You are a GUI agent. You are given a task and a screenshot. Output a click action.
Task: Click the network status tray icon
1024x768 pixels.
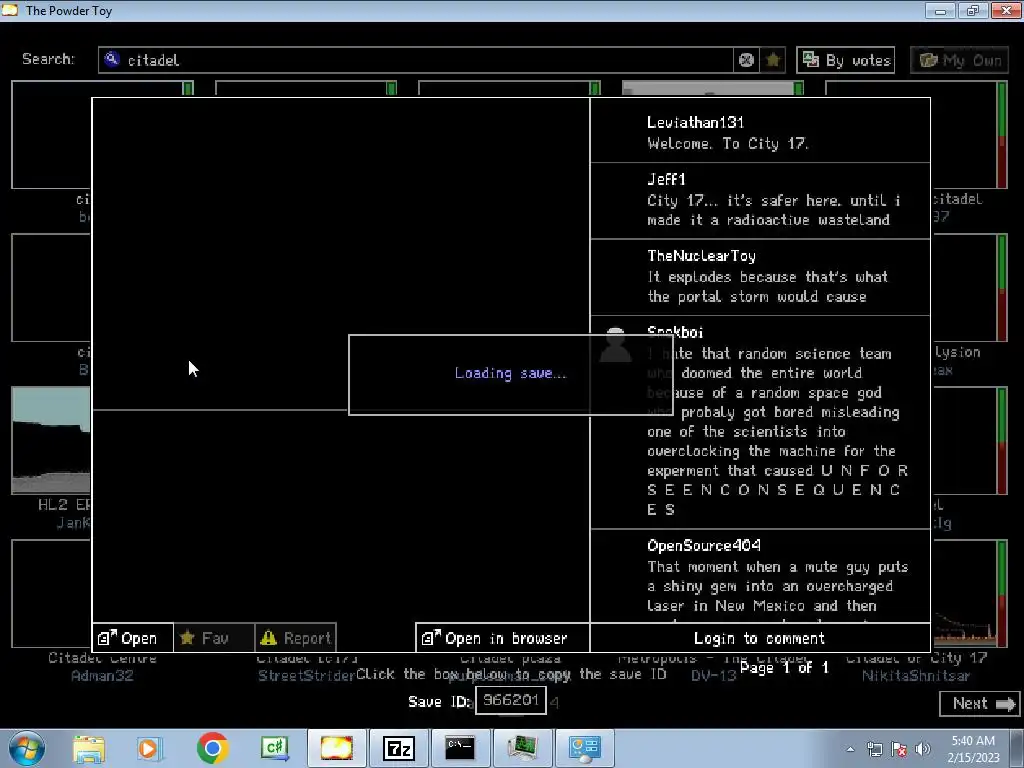point(874,749)
